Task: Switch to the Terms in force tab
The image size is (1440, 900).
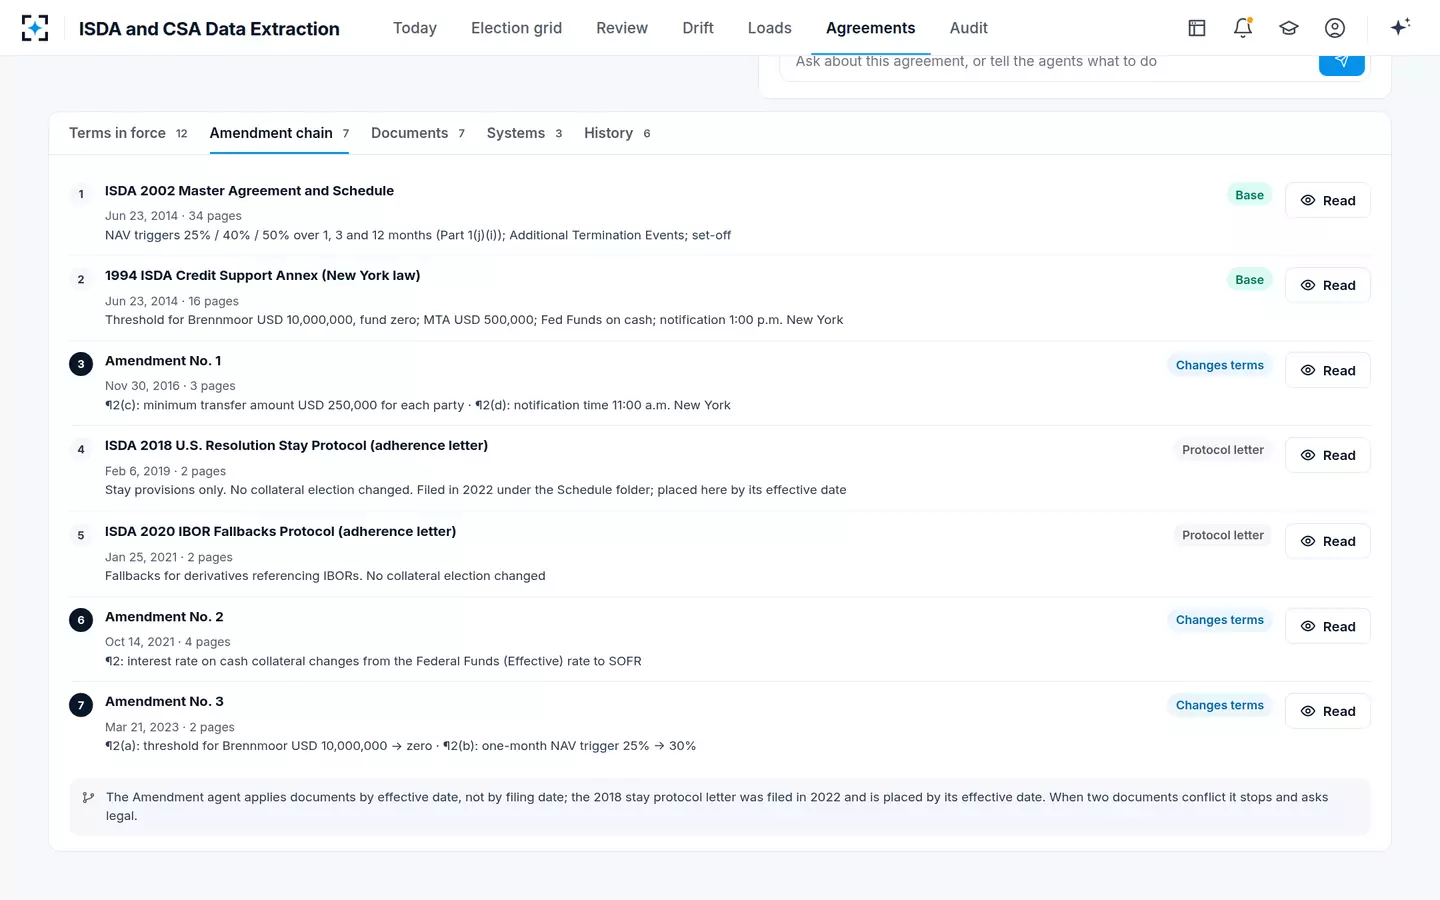Action: tap(128, 133)
